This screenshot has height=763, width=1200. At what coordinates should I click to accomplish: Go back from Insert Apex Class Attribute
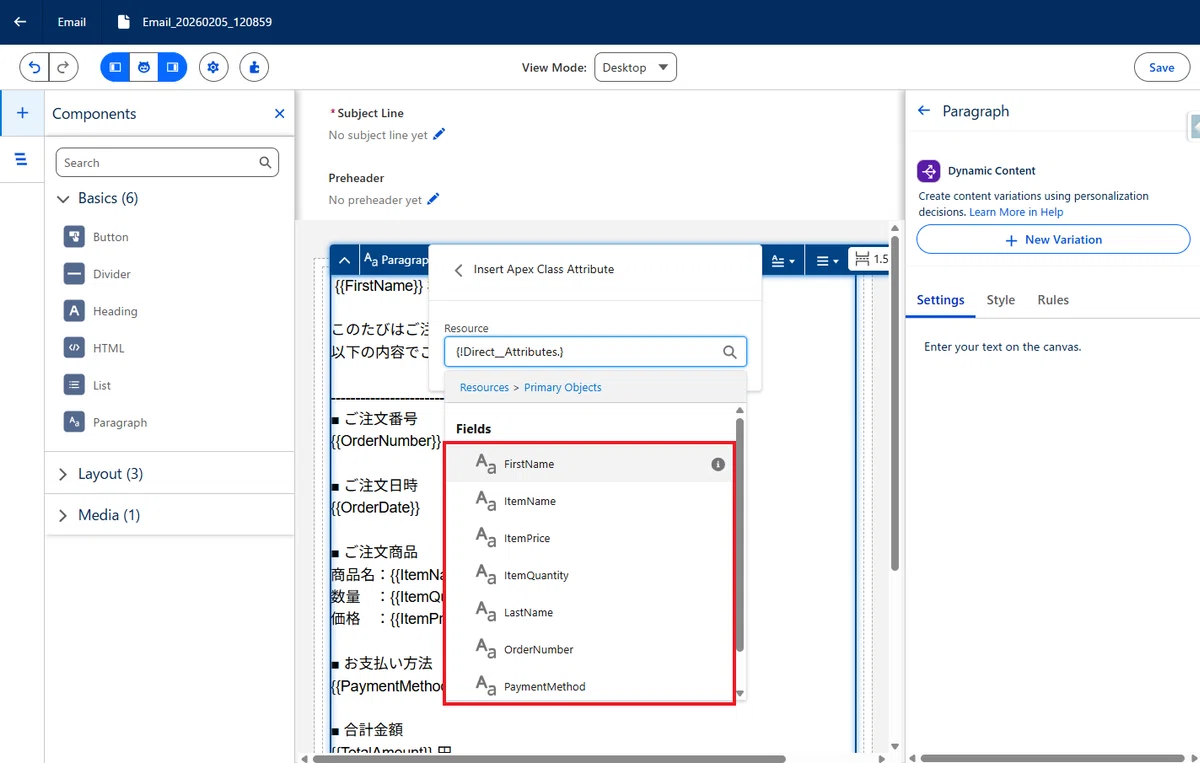(x=458, y=270)
